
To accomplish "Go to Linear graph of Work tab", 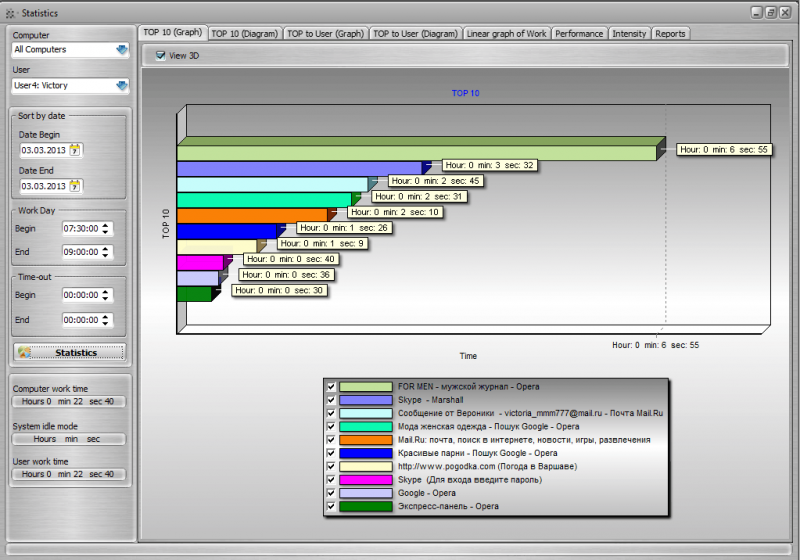I will [x=506, y=34].
